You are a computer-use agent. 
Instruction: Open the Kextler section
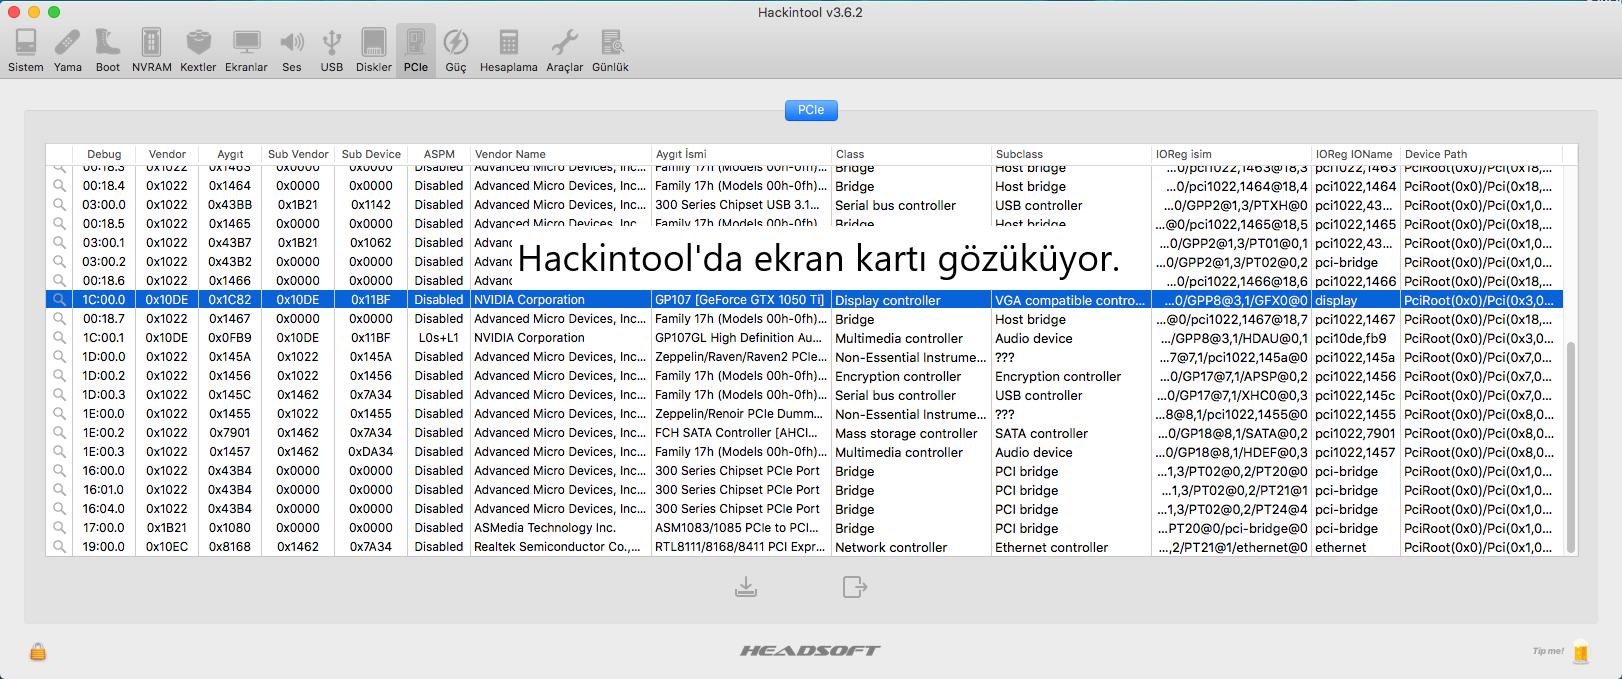[x=198, y=50]
